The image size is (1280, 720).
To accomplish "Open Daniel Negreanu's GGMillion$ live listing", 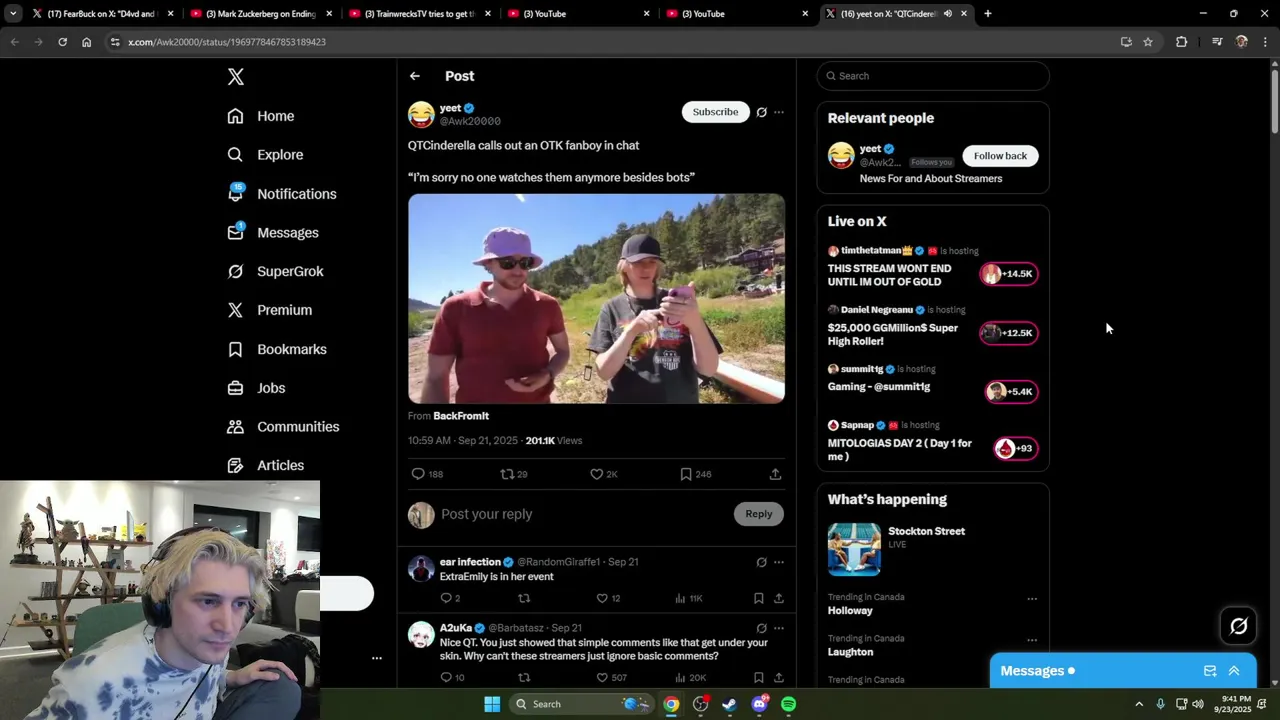I will (932, 327).
